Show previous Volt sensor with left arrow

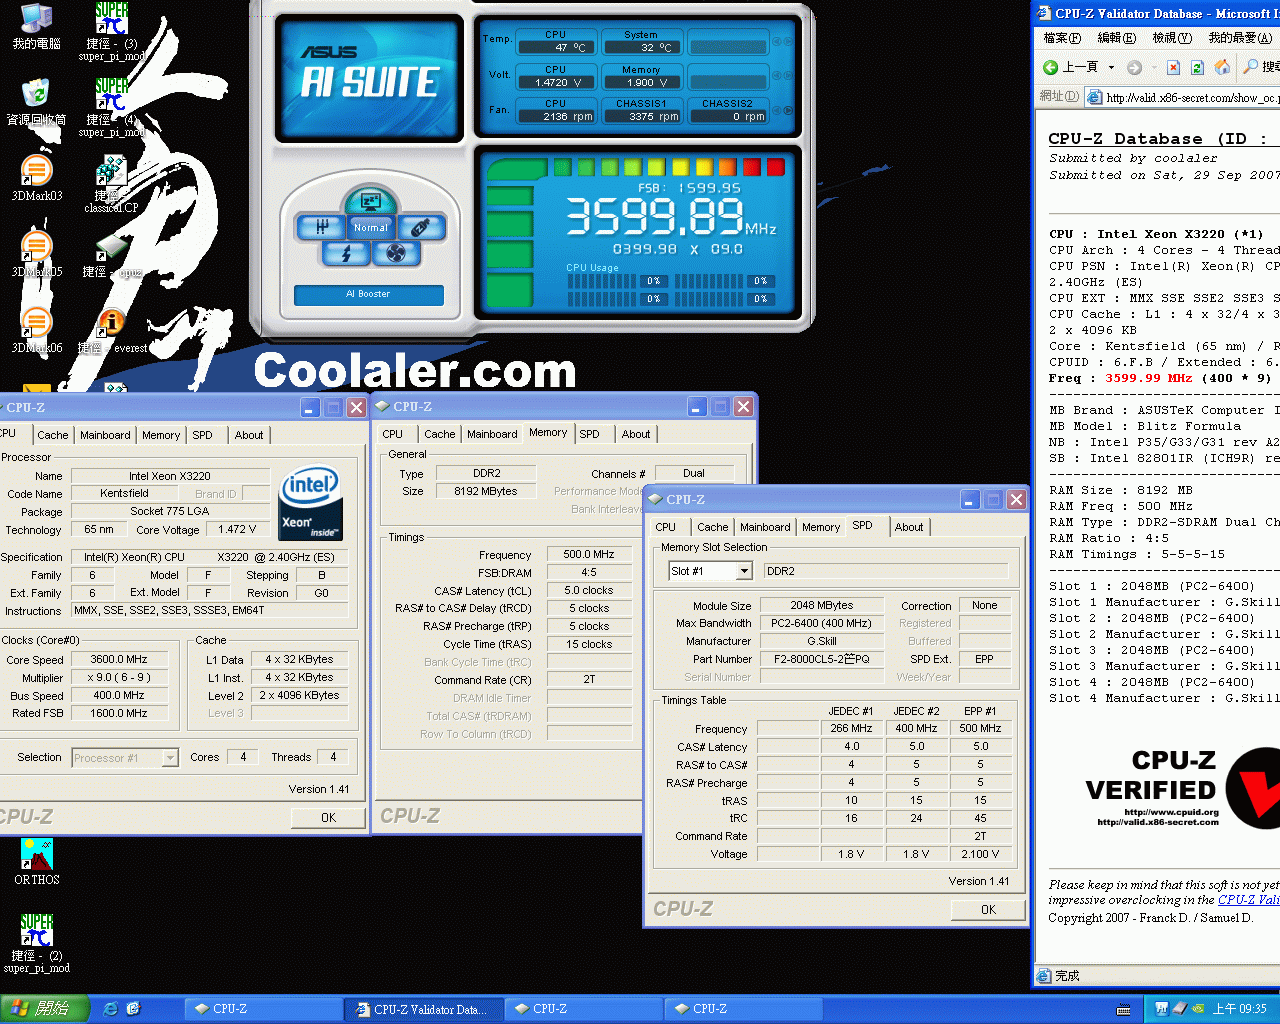tap(776, 77)
